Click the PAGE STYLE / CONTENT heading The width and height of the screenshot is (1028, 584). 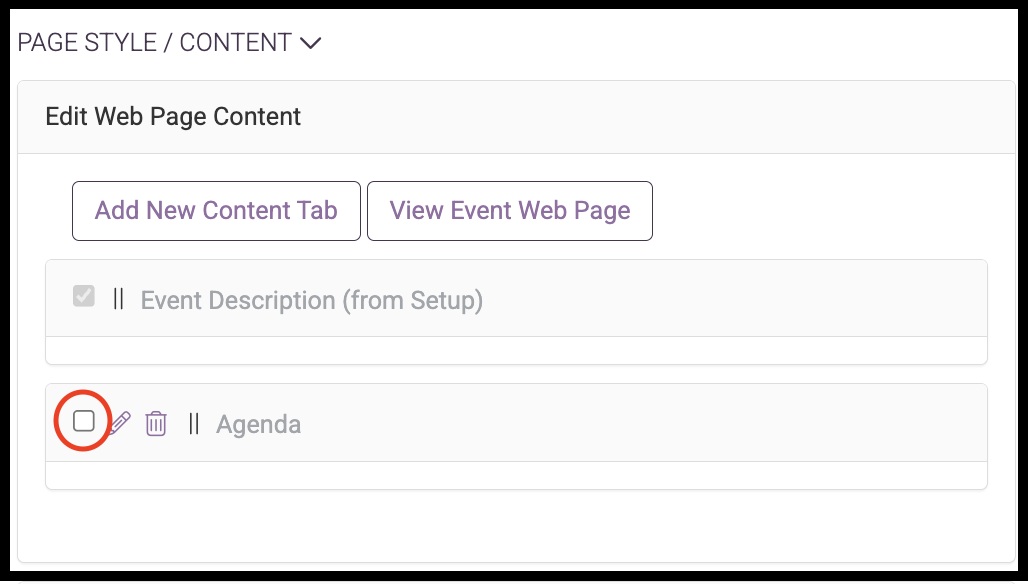[155, 43]
